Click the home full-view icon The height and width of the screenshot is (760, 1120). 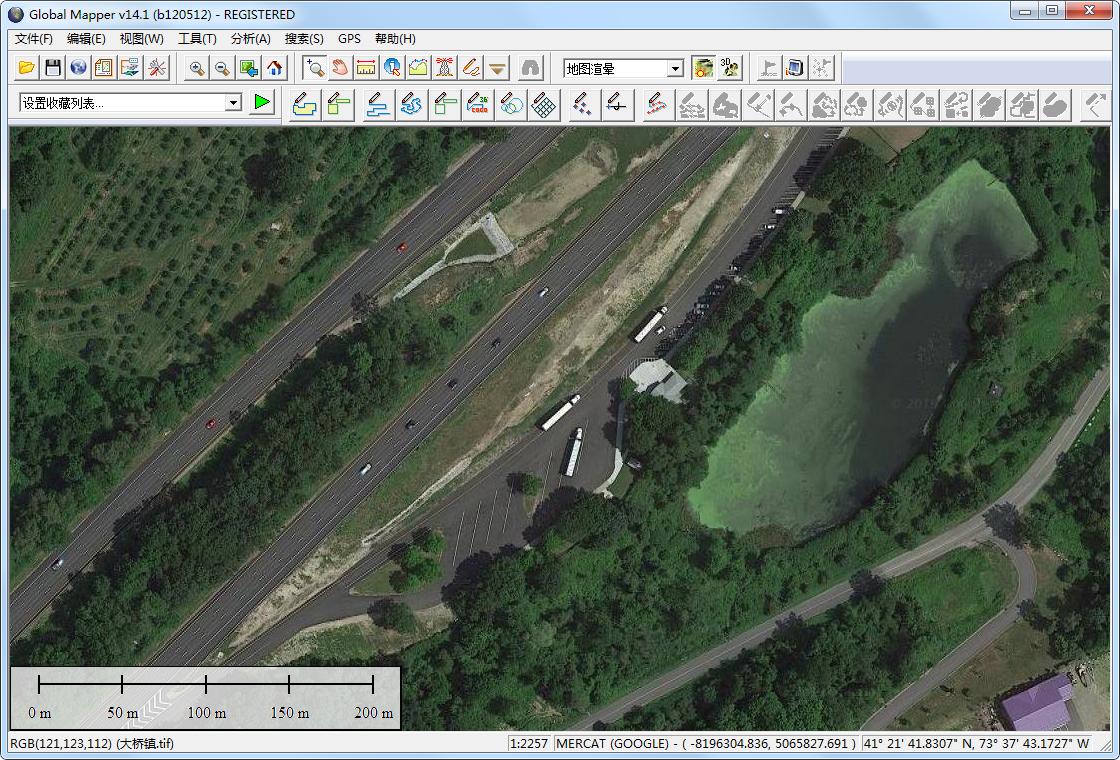pyautogui.click(x=275, y=68)
